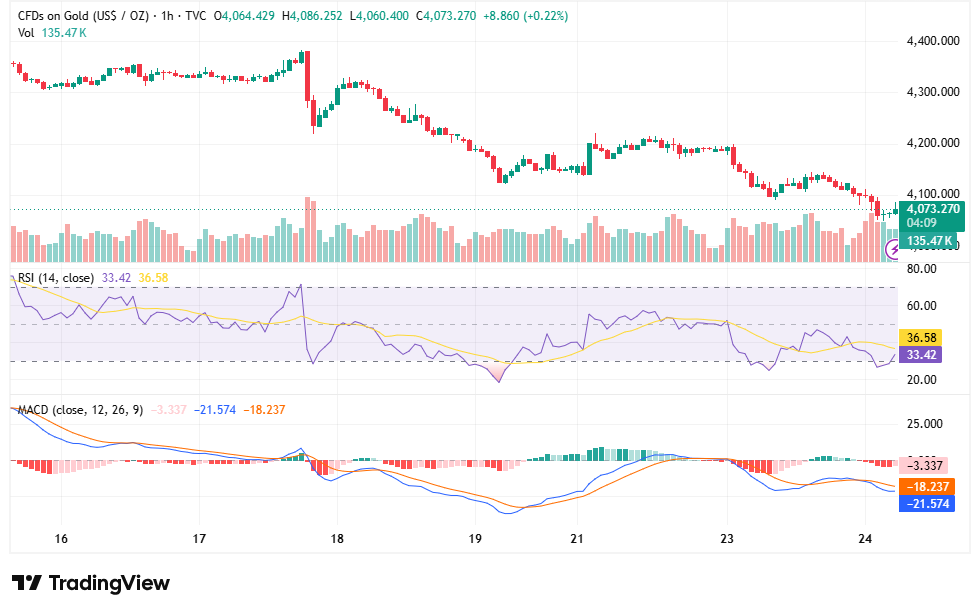This screenshot has height=613, width=980.
Task: Click the close value C4,073.270 in the header
Action: 446,16
